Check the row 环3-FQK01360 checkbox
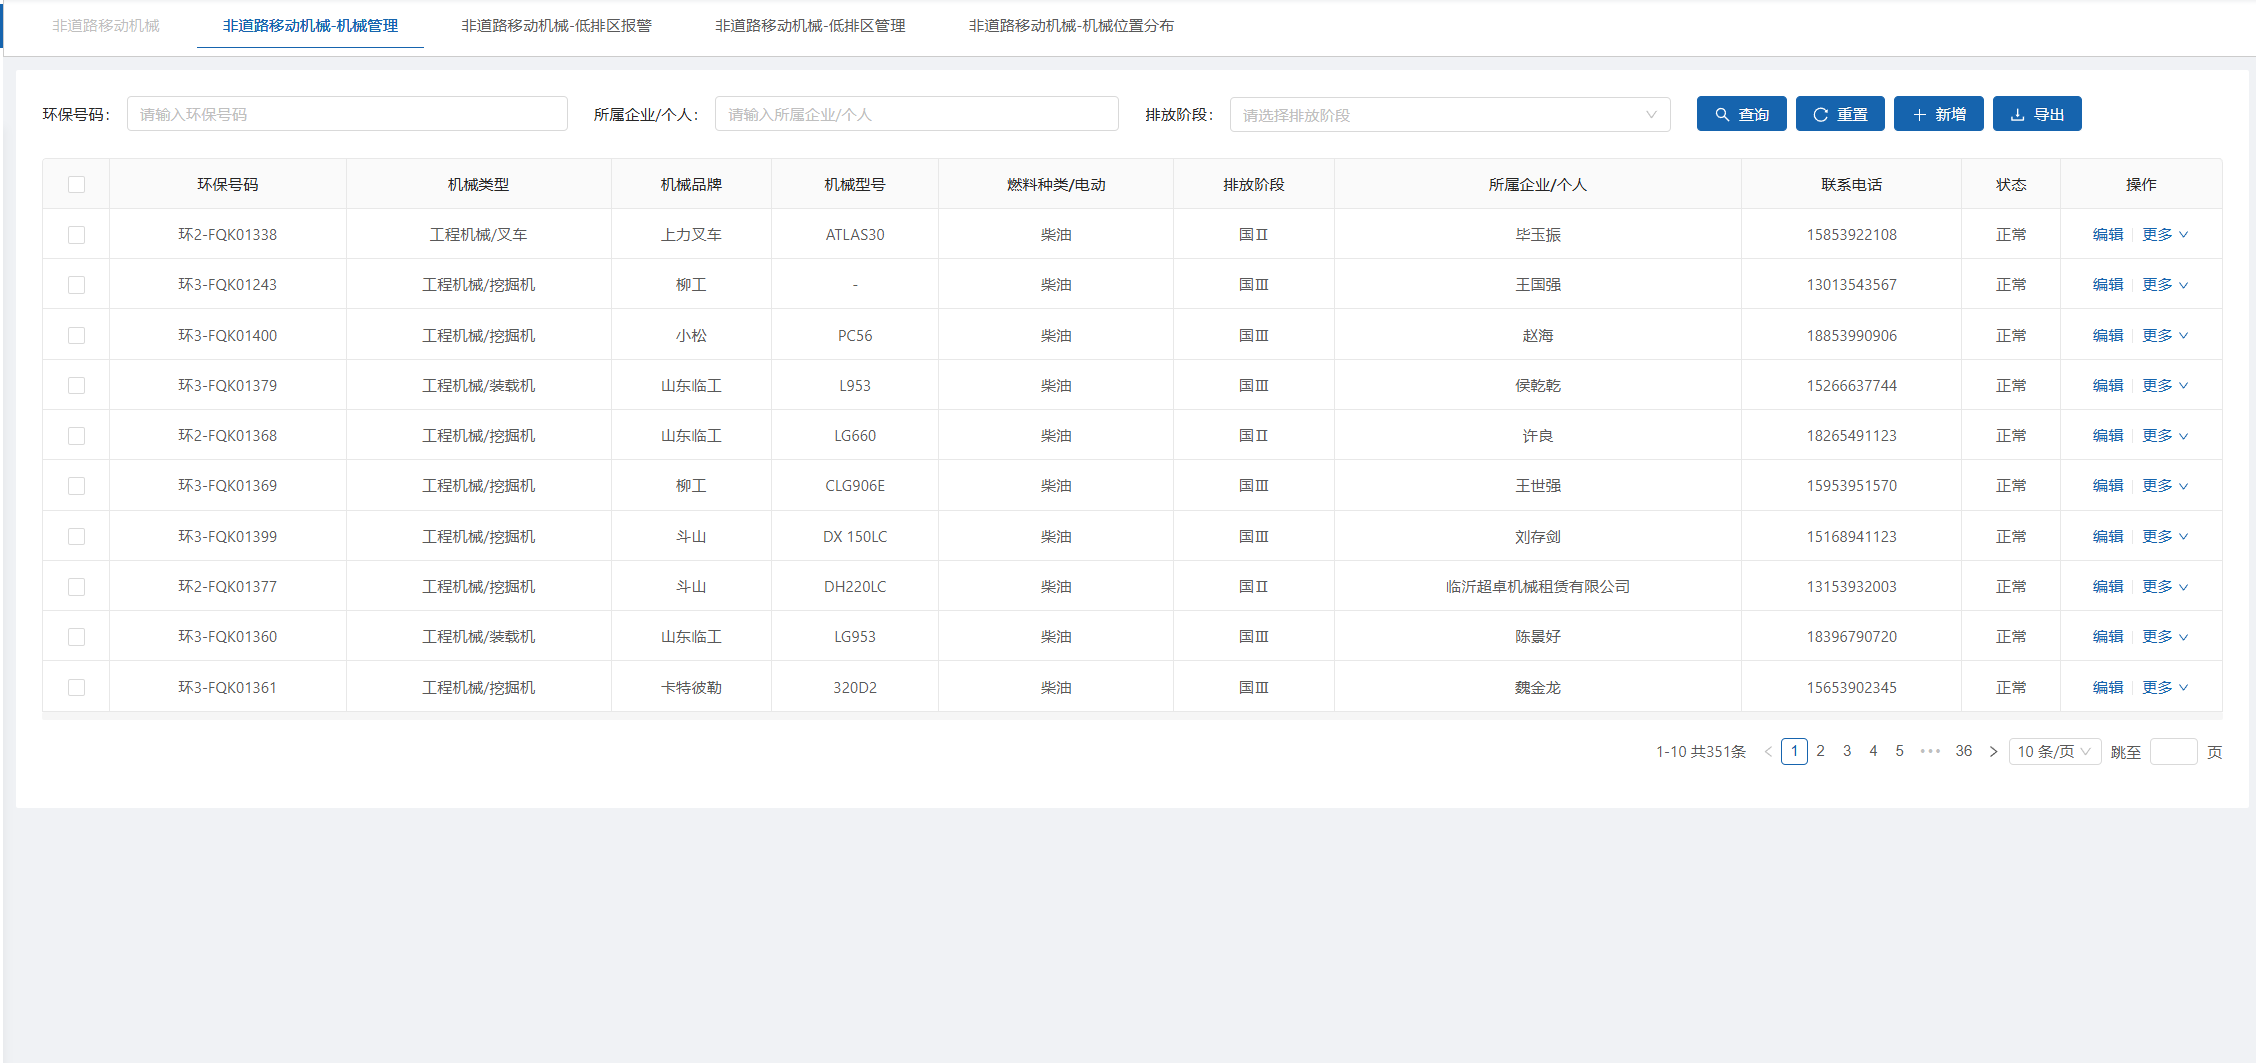 point(76,636)
